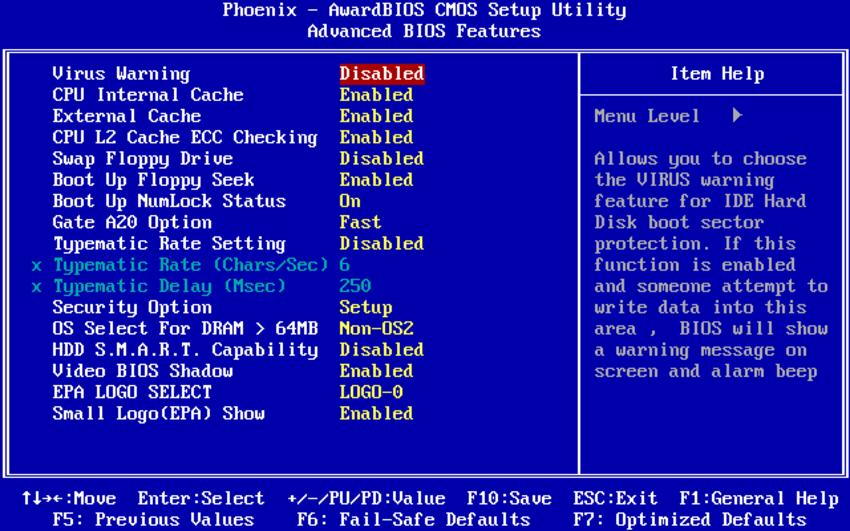Click F6: Fail-Safe Defaults hint
The height and width of the screenshot is (531, 850).
click(414, 520)
